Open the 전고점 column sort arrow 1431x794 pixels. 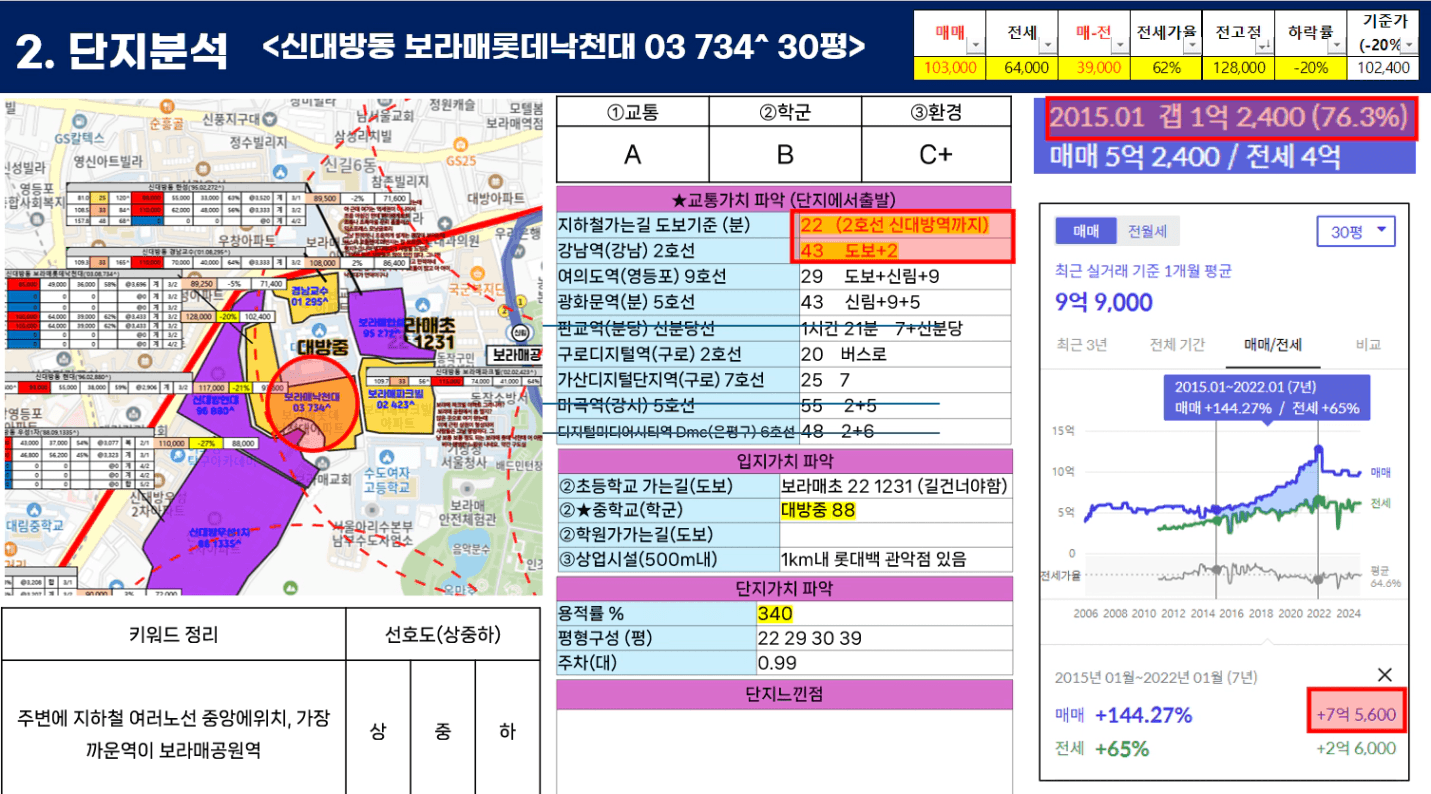click(1263, 46)
